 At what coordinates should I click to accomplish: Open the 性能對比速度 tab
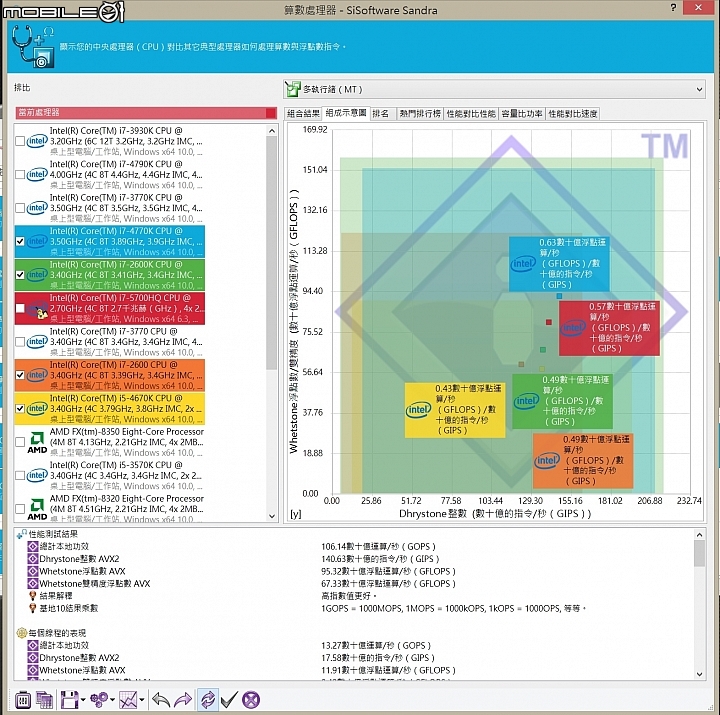[x=573, y=113]
